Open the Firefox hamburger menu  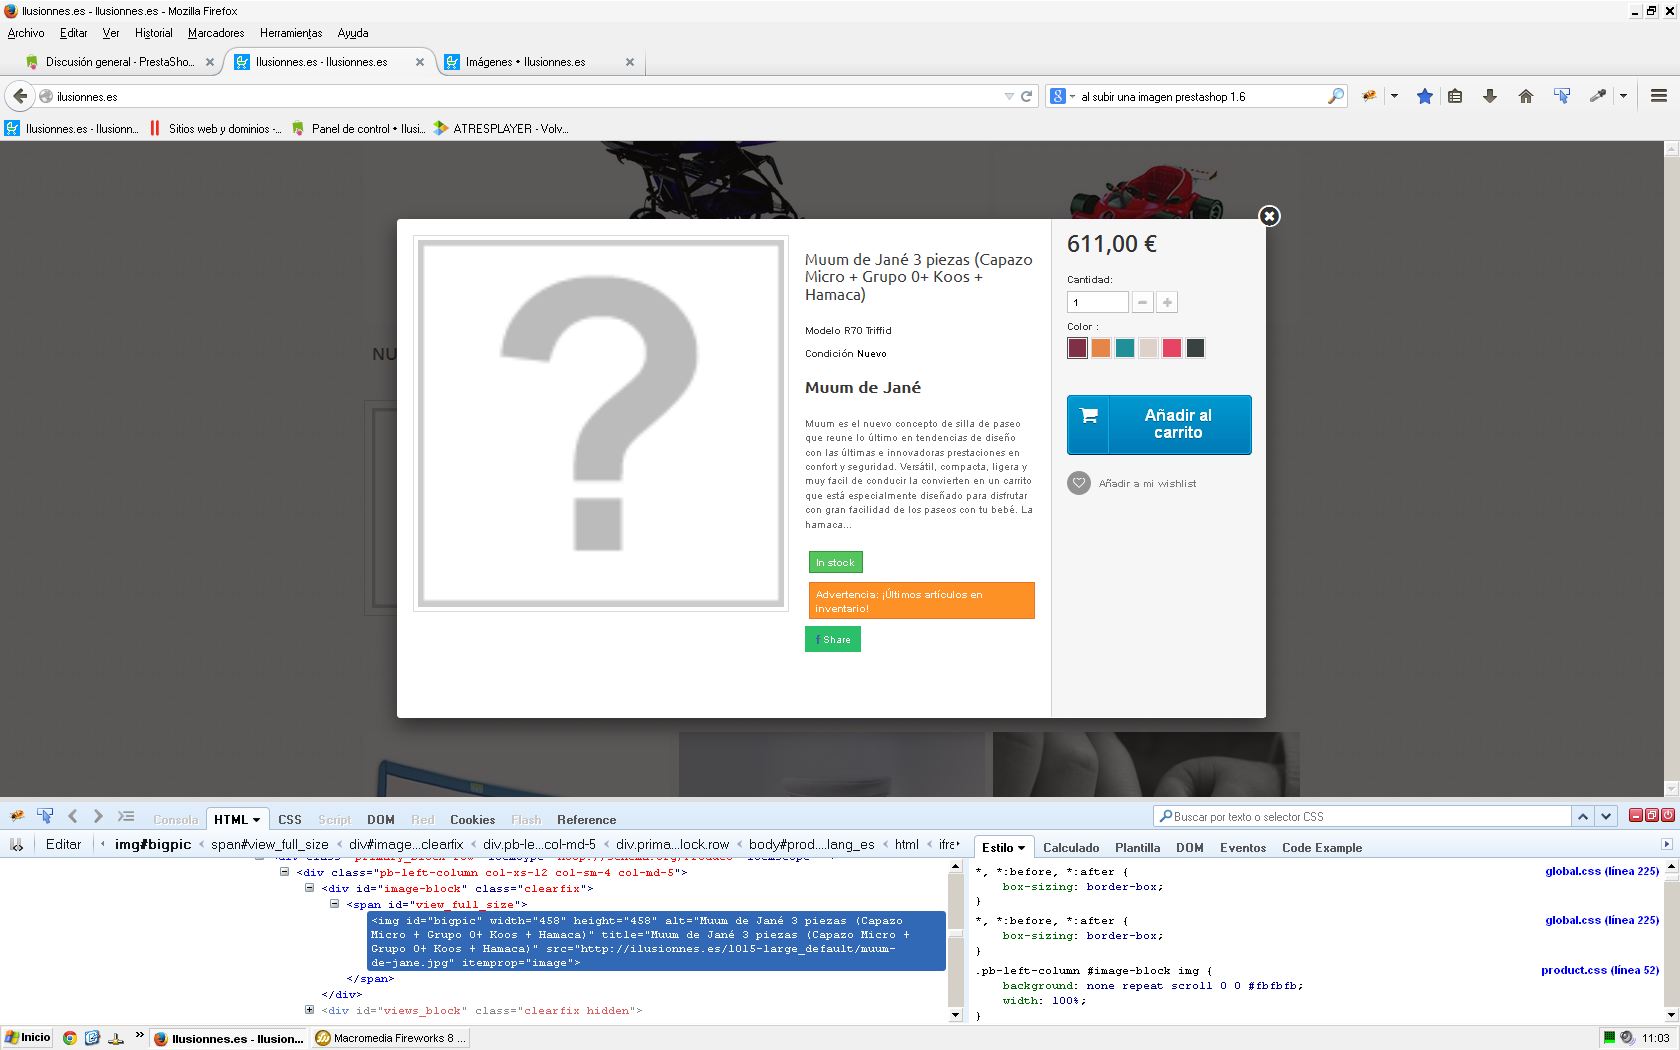[x=1659, y=96]
